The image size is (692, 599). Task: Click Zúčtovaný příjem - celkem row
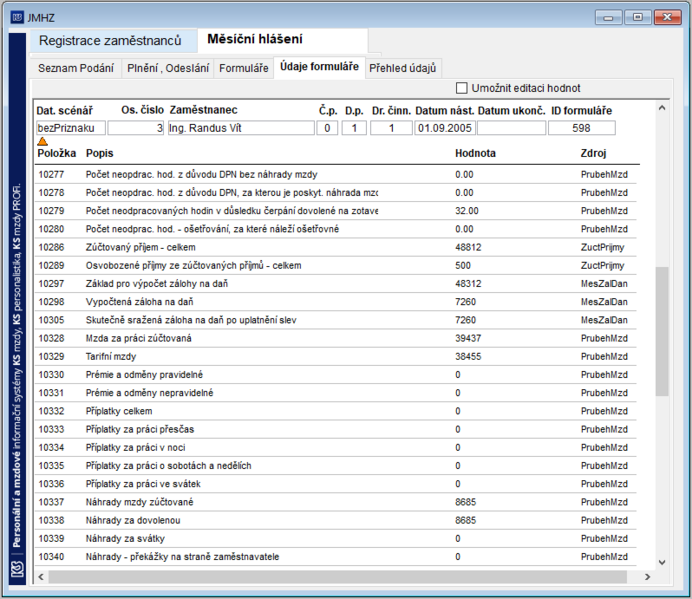pyautogui.click(x=335, y=247)
